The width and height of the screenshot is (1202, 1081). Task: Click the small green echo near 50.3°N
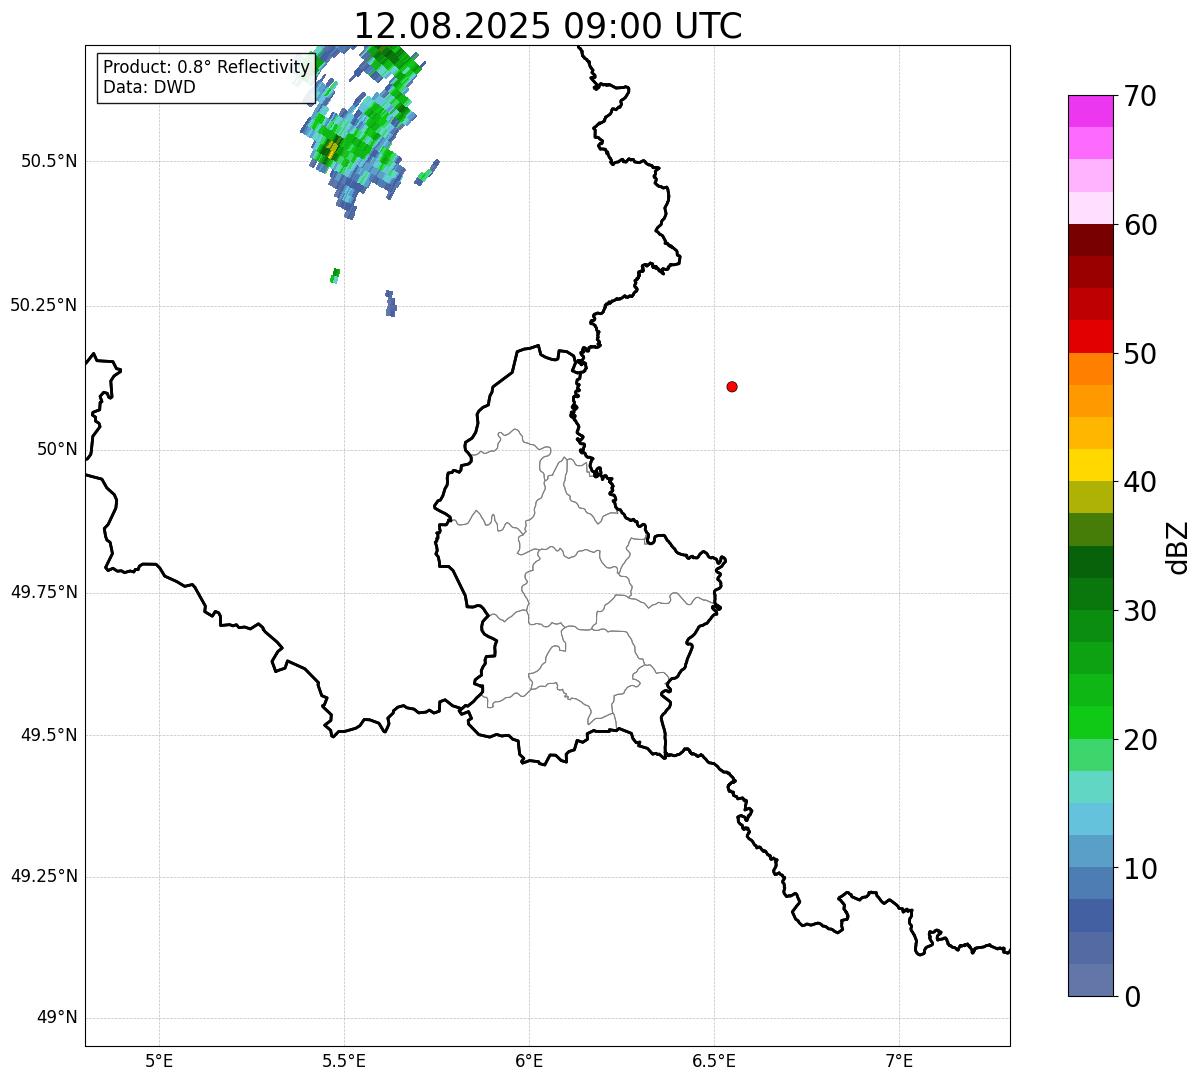[335, 275]
